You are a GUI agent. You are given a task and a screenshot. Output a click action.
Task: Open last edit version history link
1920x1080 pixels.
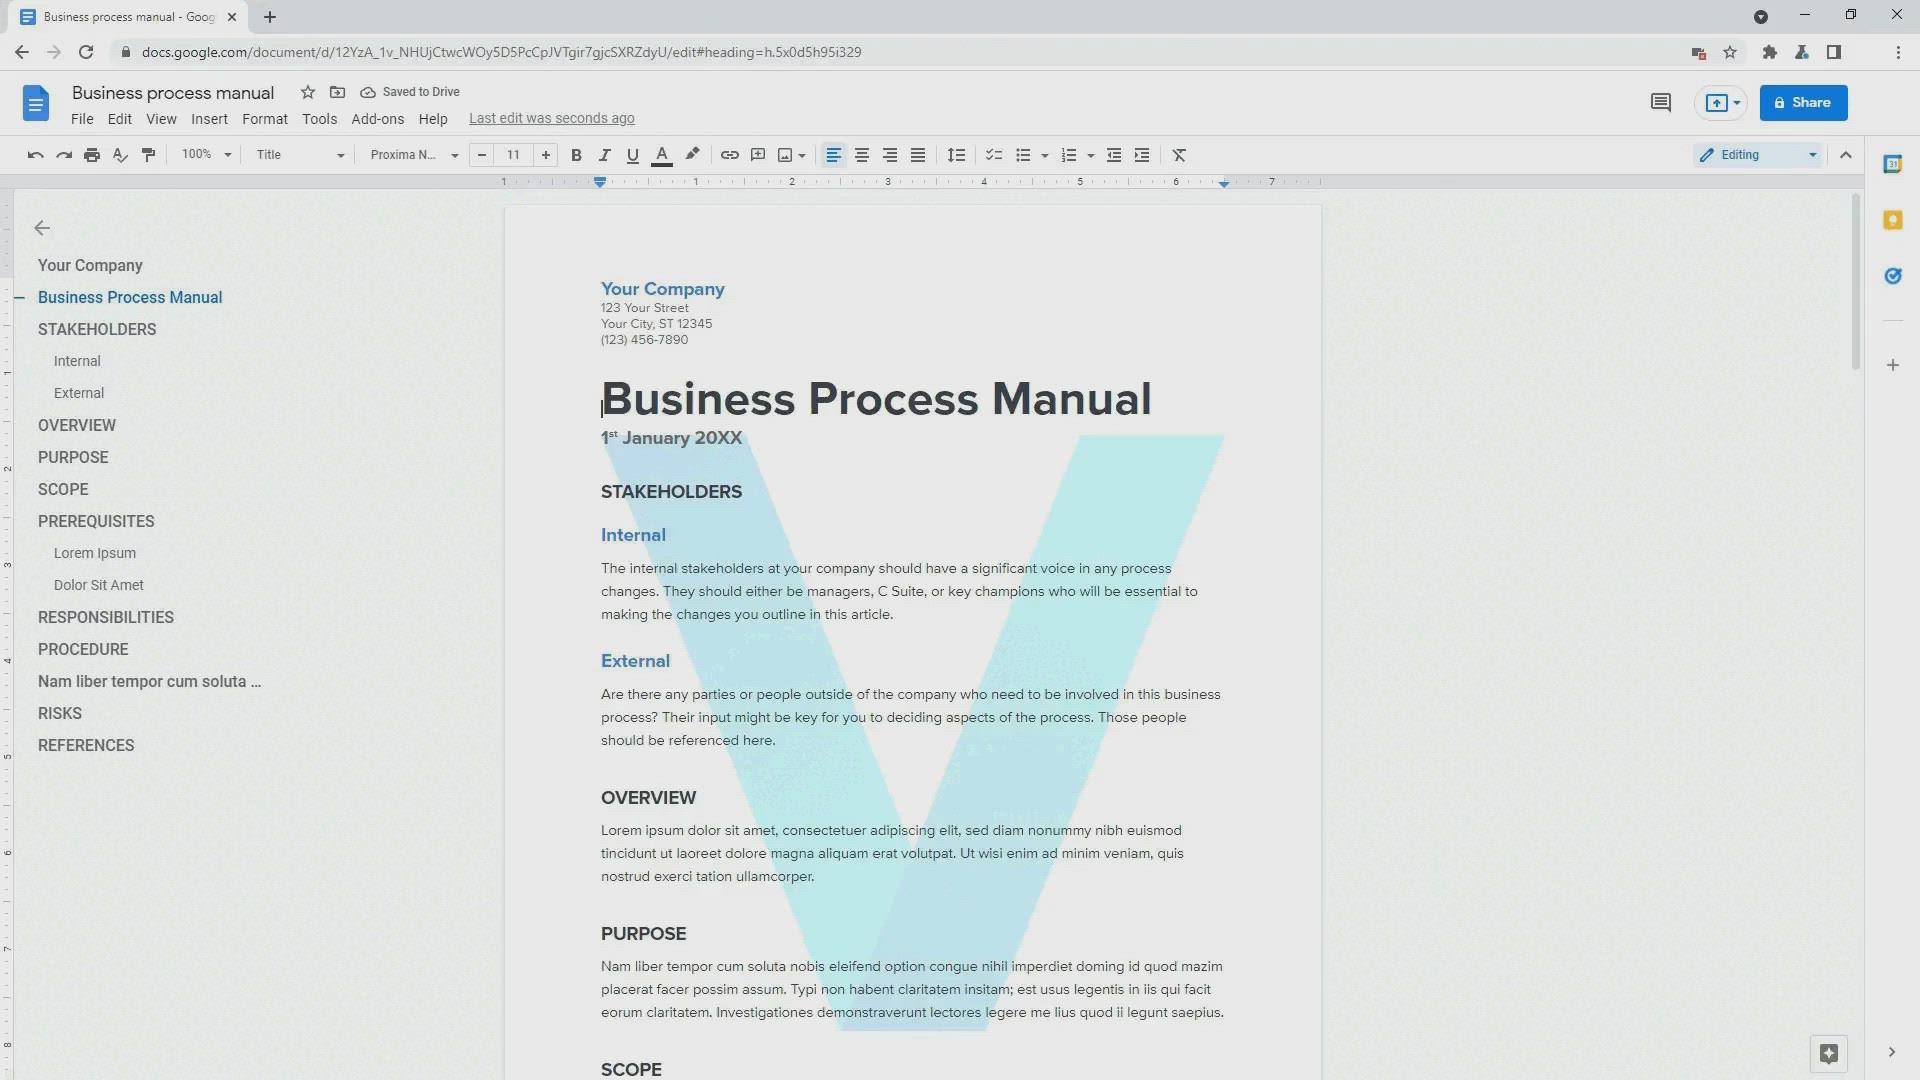(552, 119)
